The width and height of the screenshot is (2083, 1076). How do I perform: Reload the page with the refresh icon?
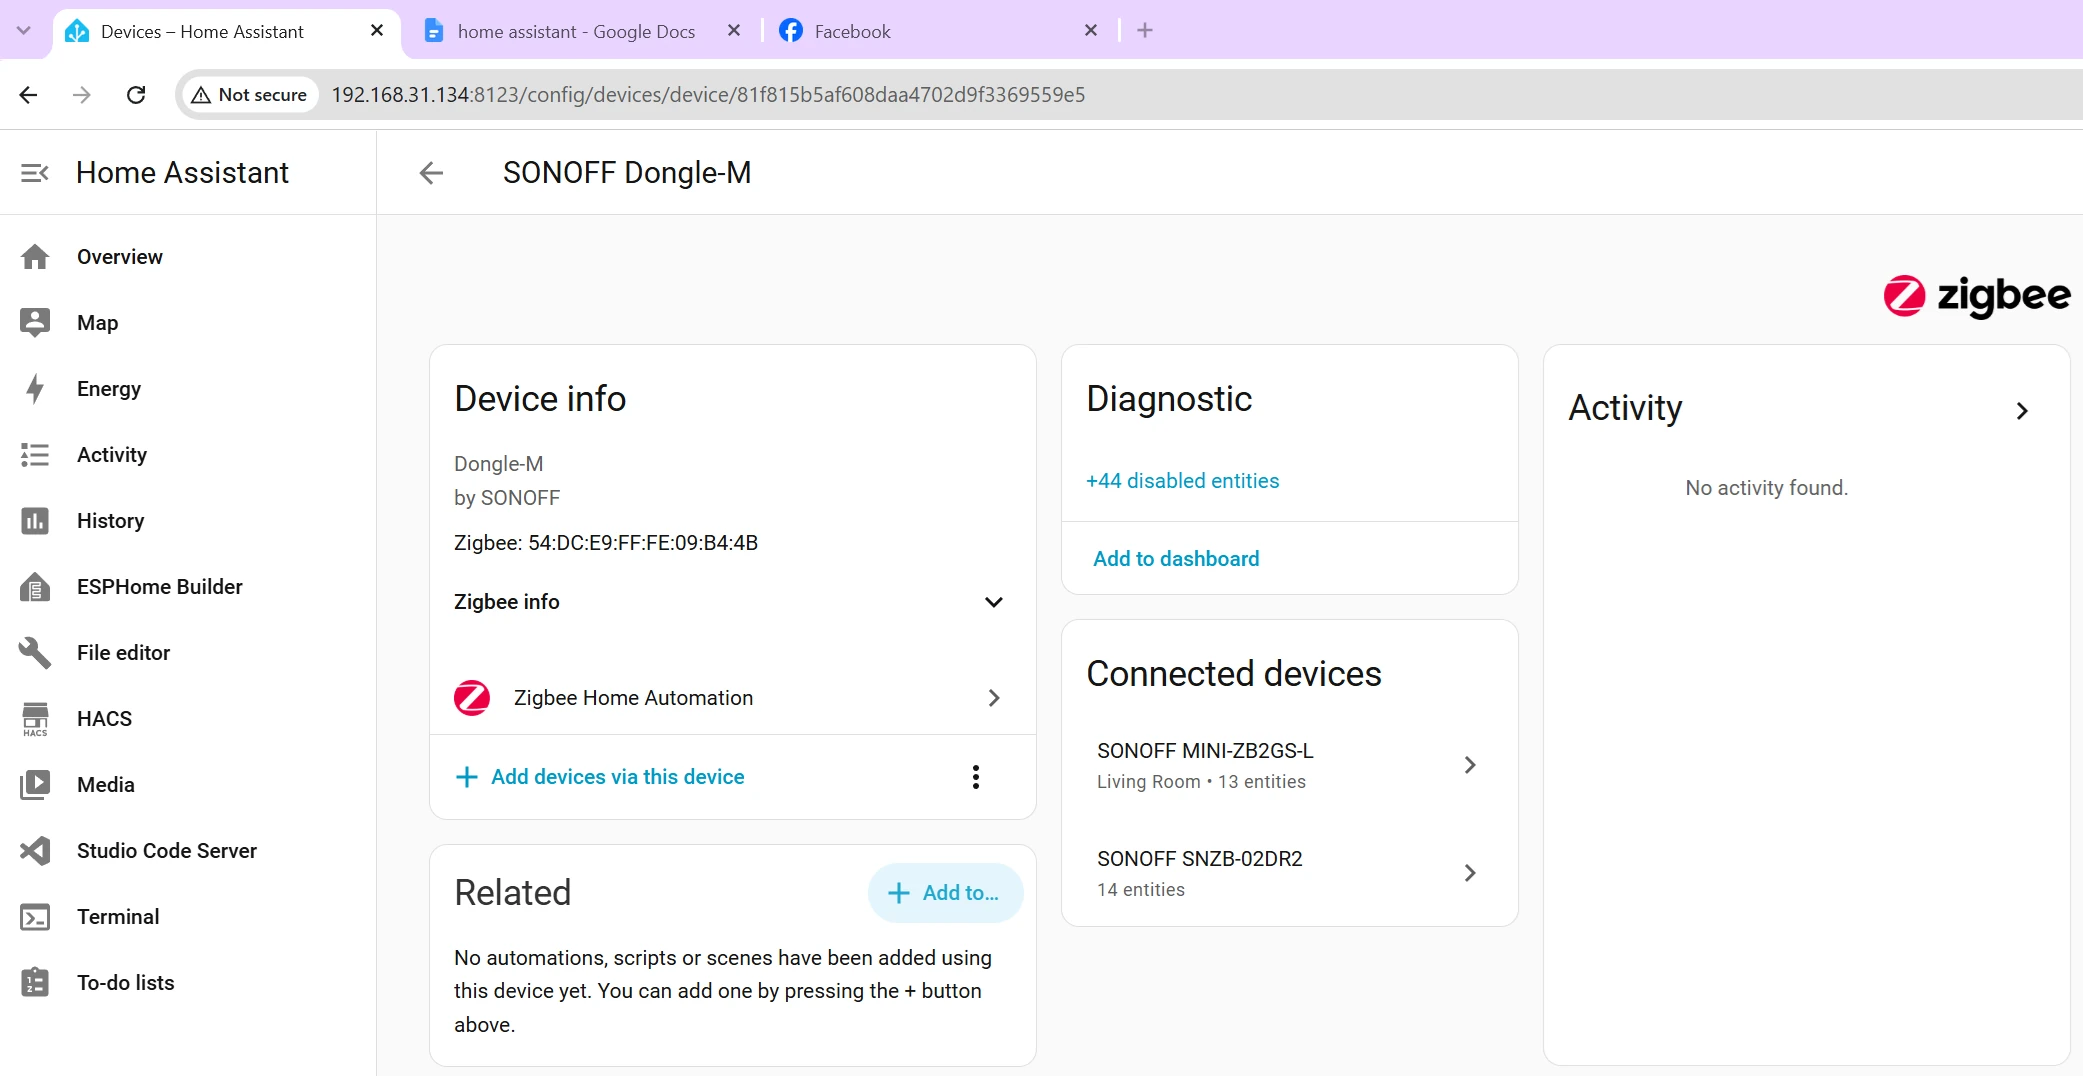point(136,95)
